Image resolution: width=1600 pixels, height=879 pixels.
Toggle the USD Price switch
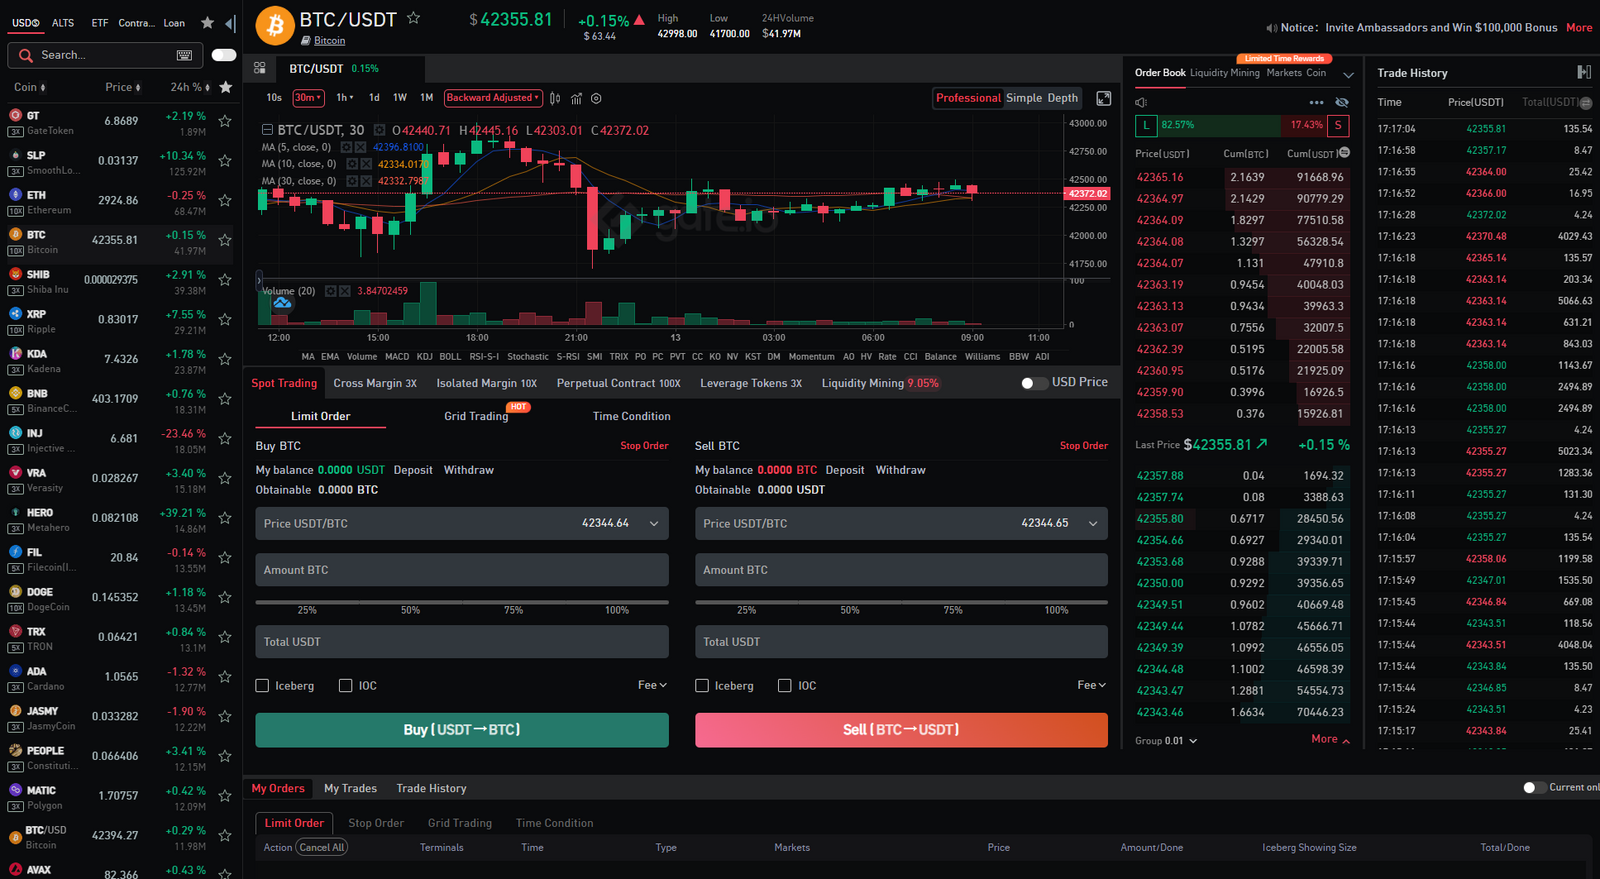point(1034,383)
